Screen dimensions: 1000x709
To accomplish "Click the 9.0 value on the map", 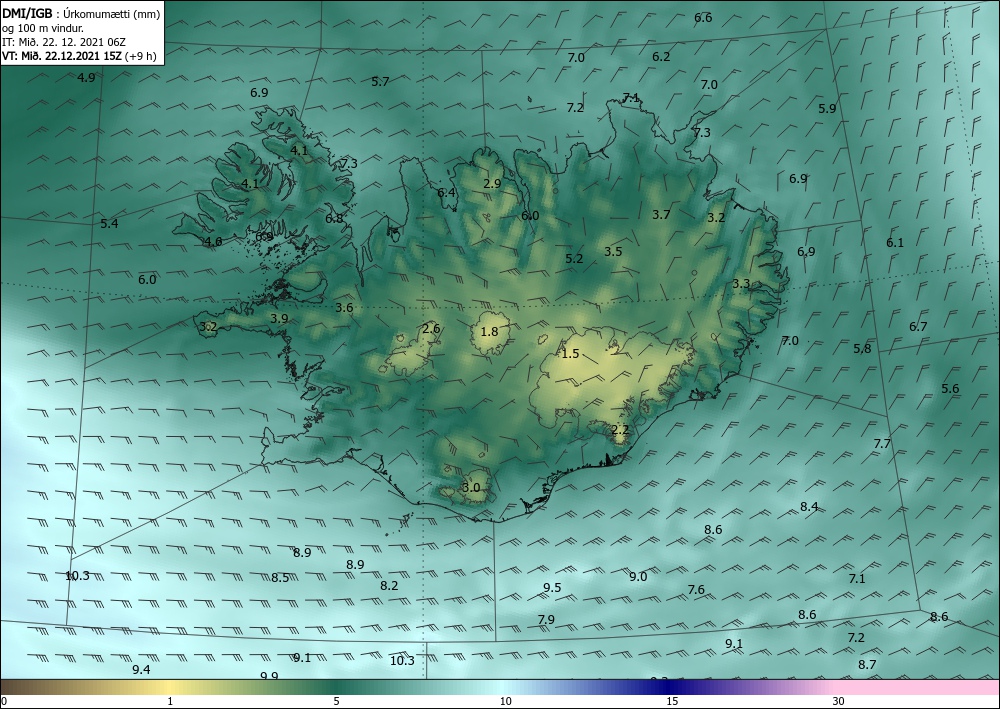I will pos(638,577).
